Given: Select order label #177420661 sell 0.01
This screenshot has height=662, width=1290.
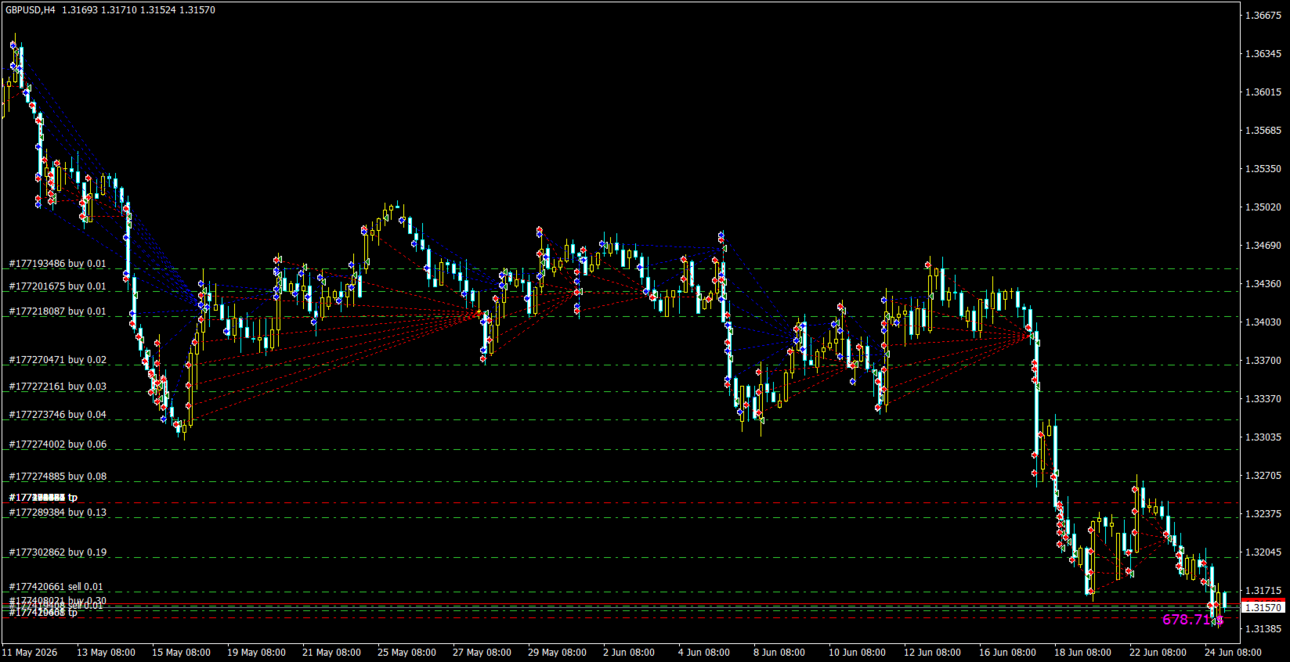Looking at the screenshot, I should [56, 587].
